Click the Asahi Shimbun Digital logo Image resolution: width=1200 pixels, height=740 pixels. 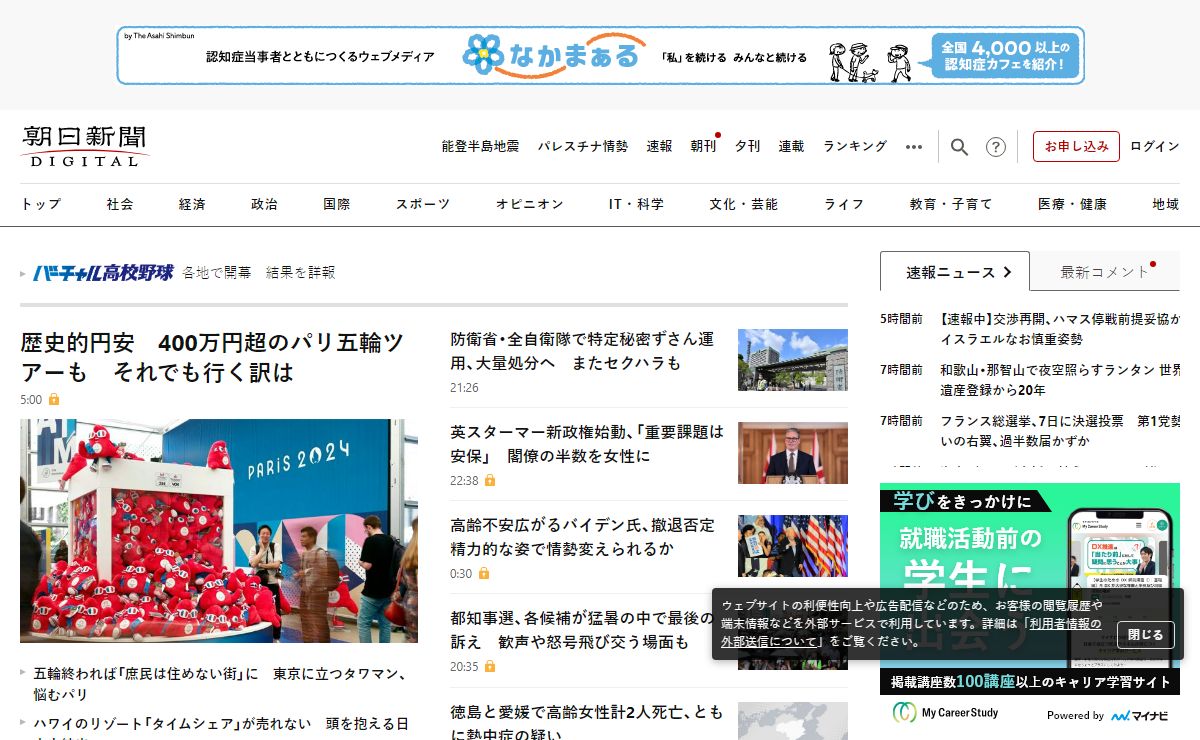pyautogui.click(x=85, y=146)
